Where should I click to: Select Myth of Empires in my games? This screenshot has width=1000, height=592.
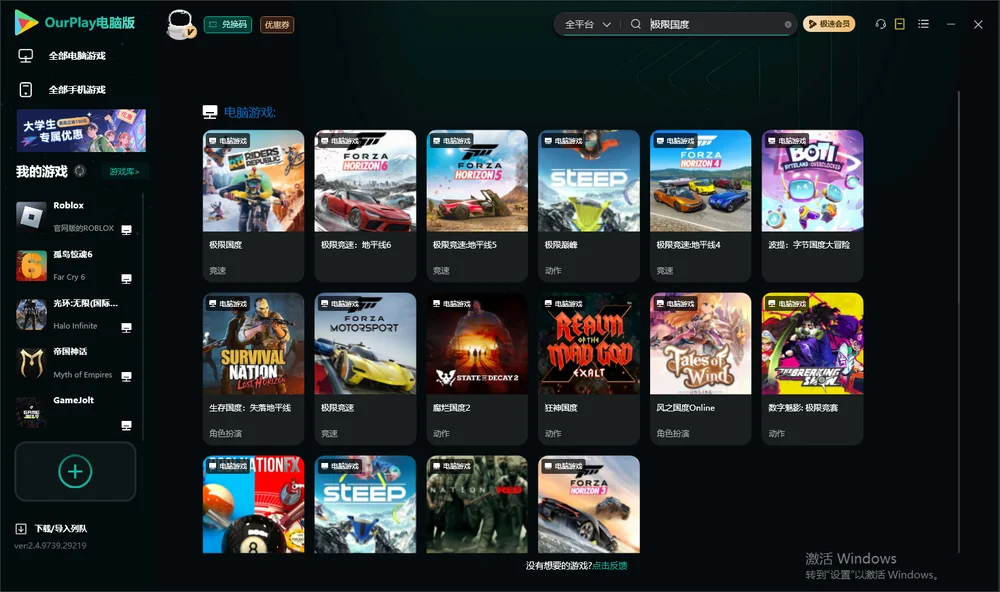coord(75,363)
